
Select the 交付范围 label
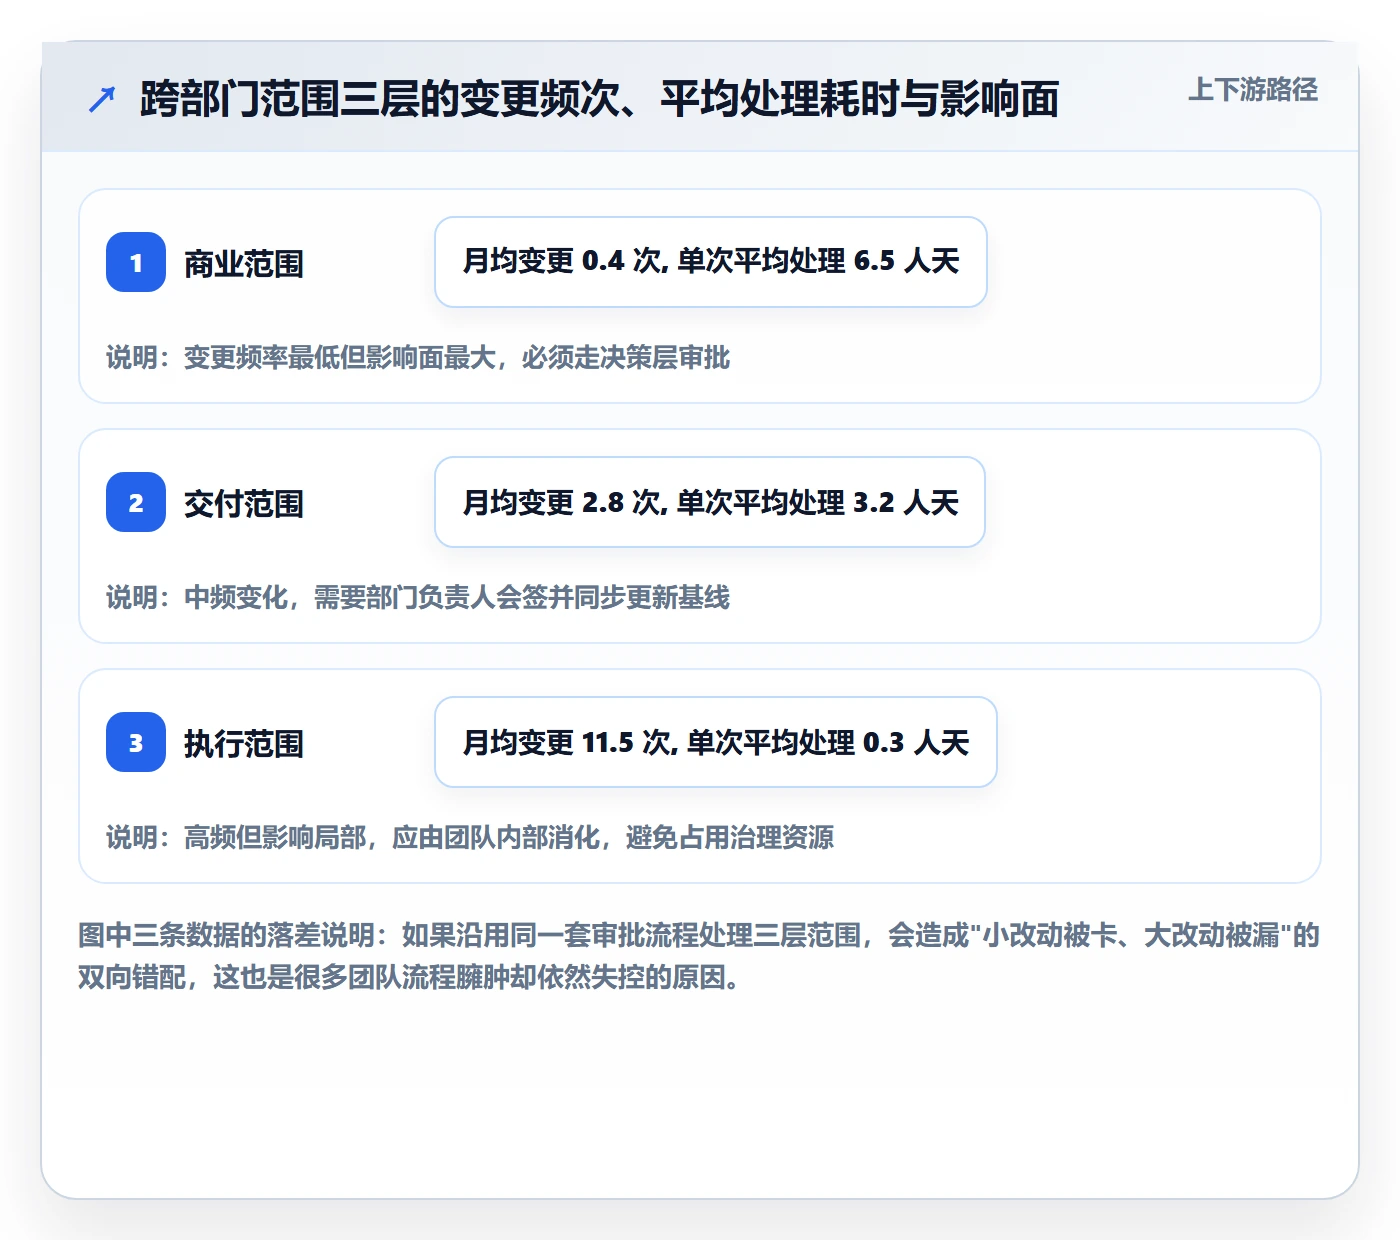point(244,504)
